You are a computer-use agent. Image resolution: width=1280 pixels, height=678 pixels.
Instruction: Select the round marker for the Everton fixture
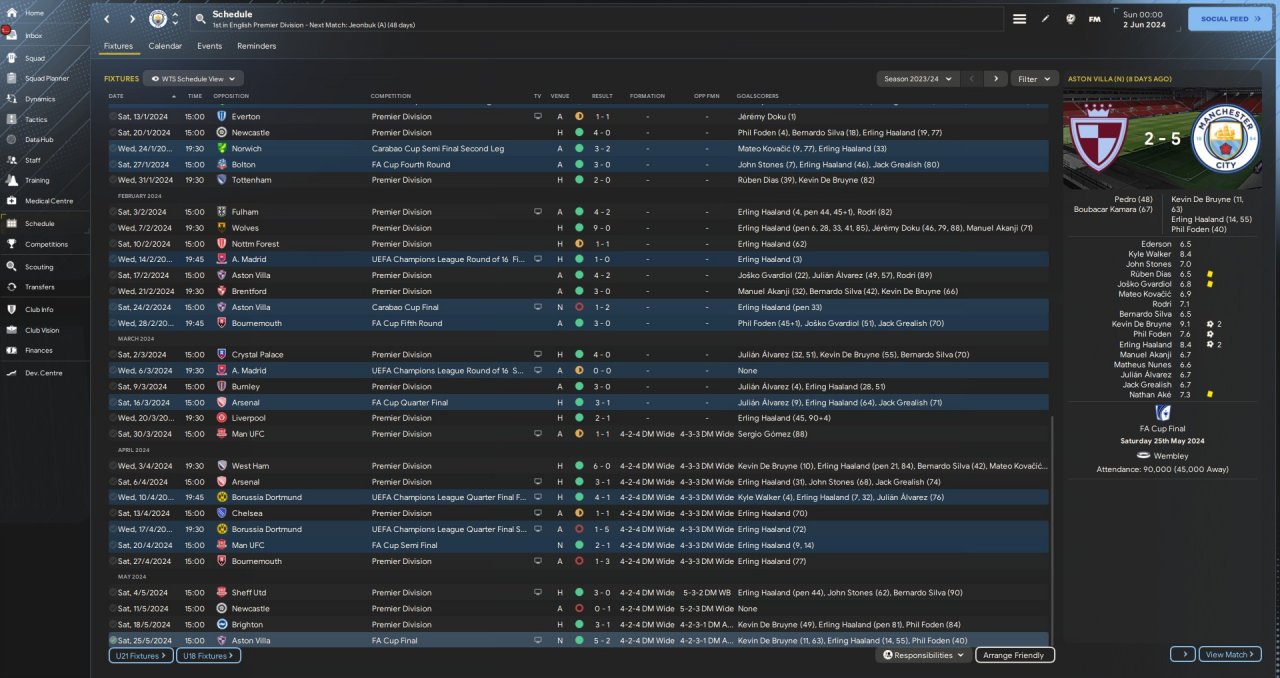point(113,116)
